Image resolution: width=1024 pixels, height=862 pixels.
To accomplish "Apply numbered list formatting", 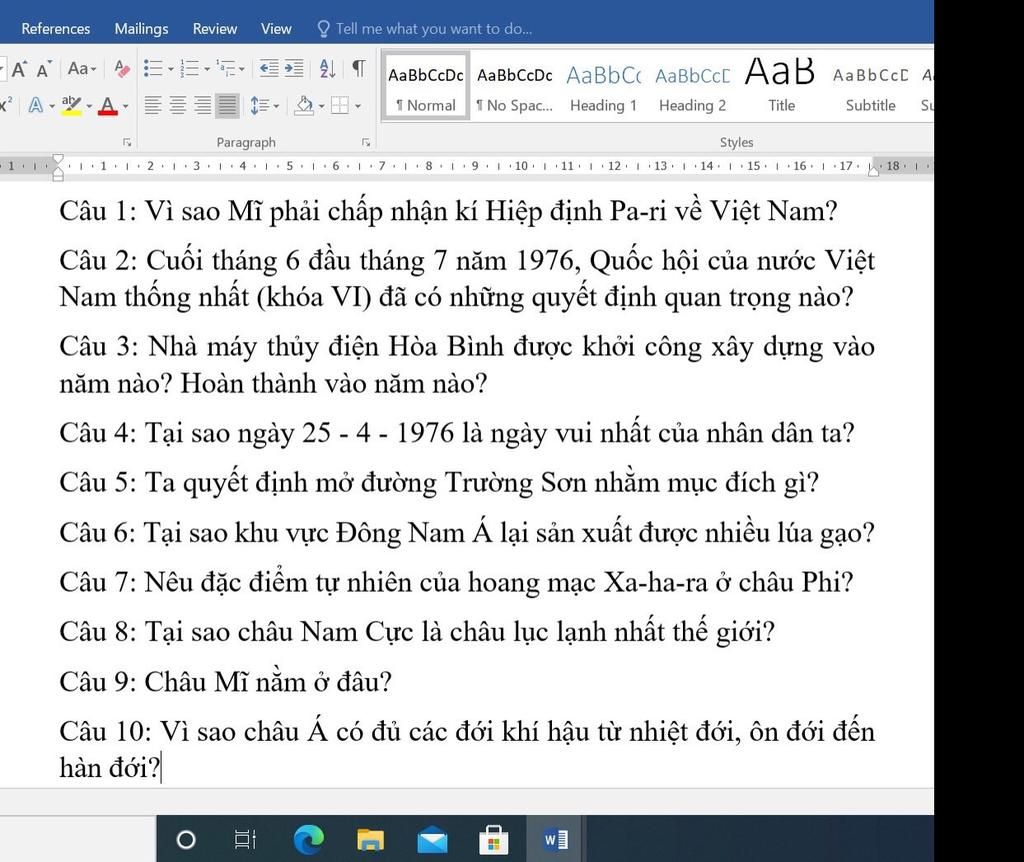I will pyautogui.click(x=189, y=68).
